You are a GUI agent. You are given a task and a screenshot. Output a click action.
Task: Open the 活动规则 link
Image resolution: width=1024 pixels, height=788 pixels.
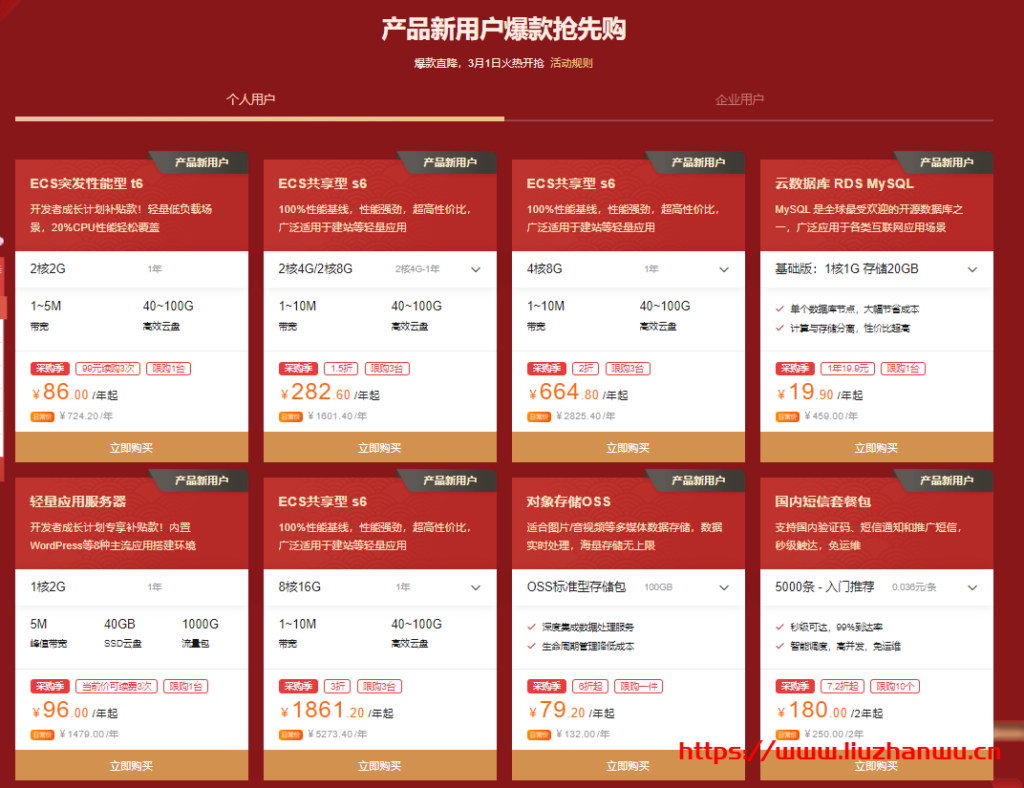(x=571, y=62)
